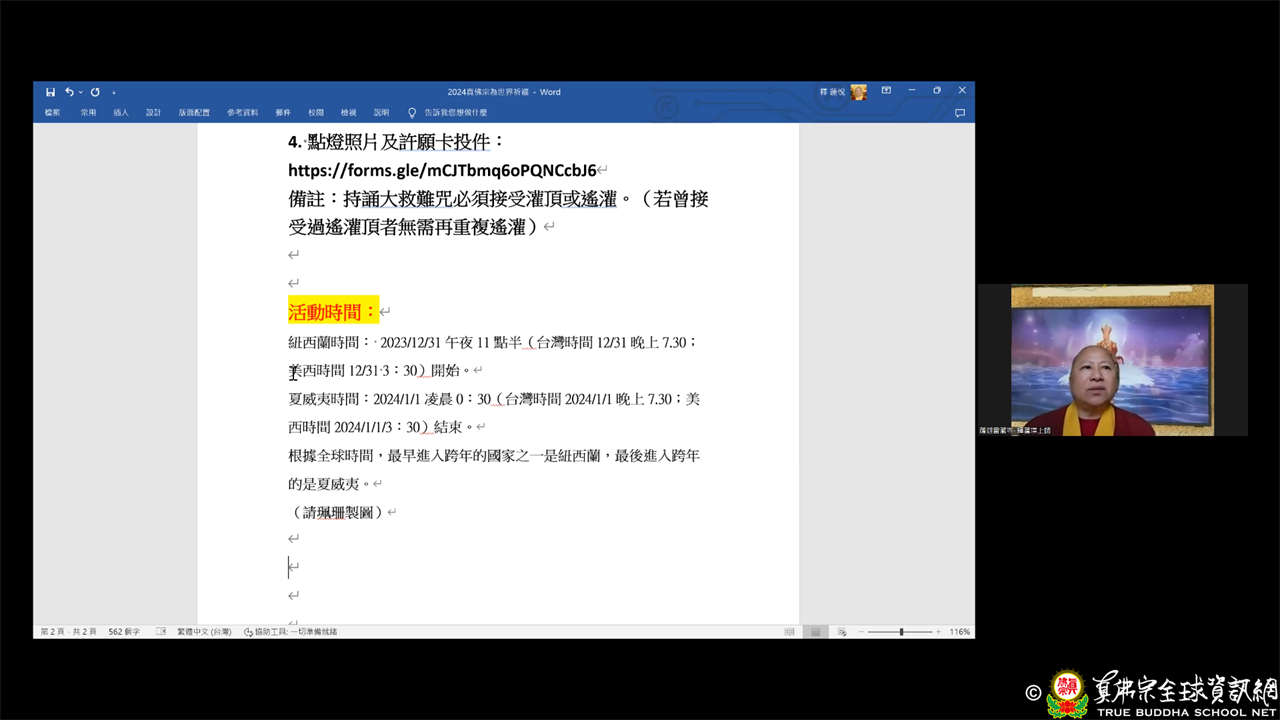Click the comments icon at ribbon right
Viewport: 1280px width, 720px height.
pyautogui.click(x=960, y=113)
